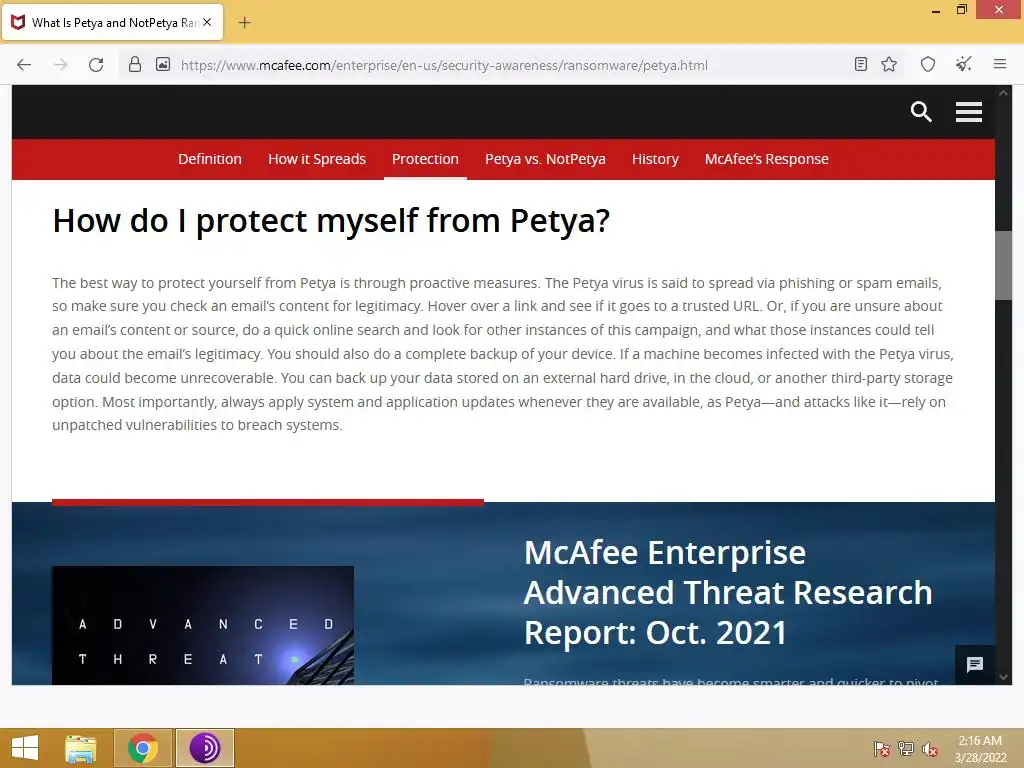Viewport: 1024px width, 768px height.
Task: Toggle Reader View icon in address bar
Action: coord(861,64)
